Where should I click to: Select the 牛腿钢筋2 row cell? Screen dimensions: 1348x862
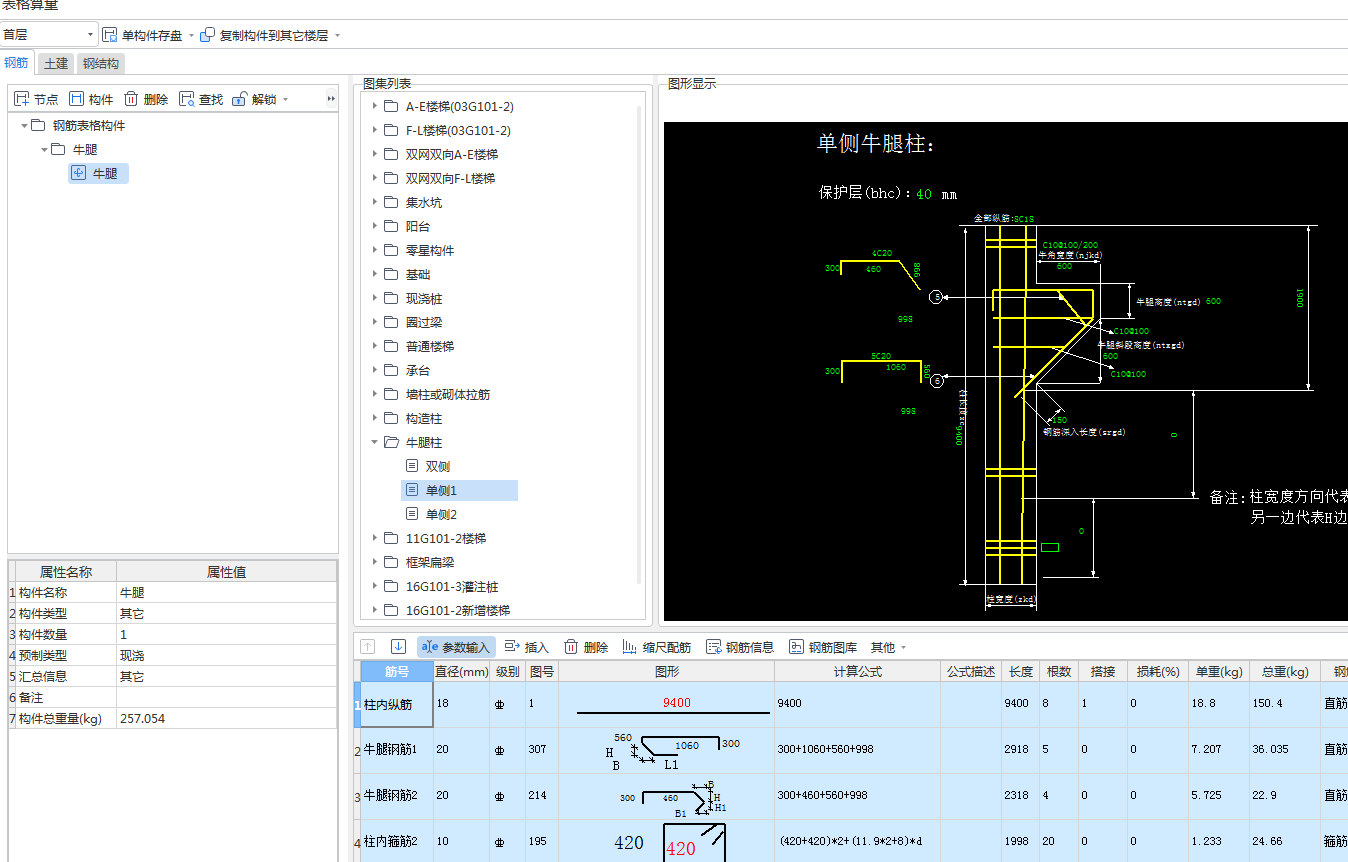[397, 796]
